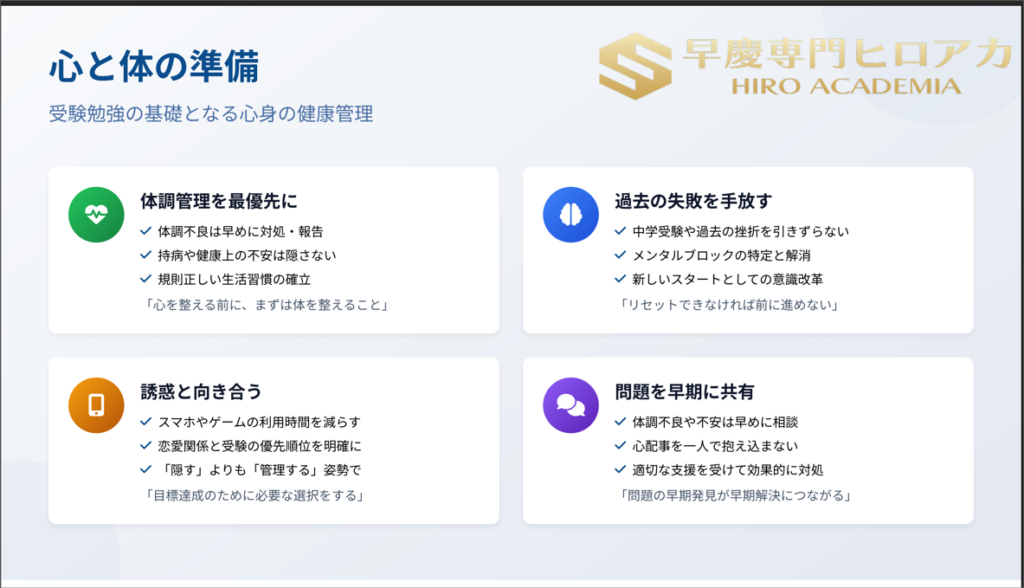Click the green heartbeat icon
The height and width of the screenshot is (588, 1024).
pos(94,214)
